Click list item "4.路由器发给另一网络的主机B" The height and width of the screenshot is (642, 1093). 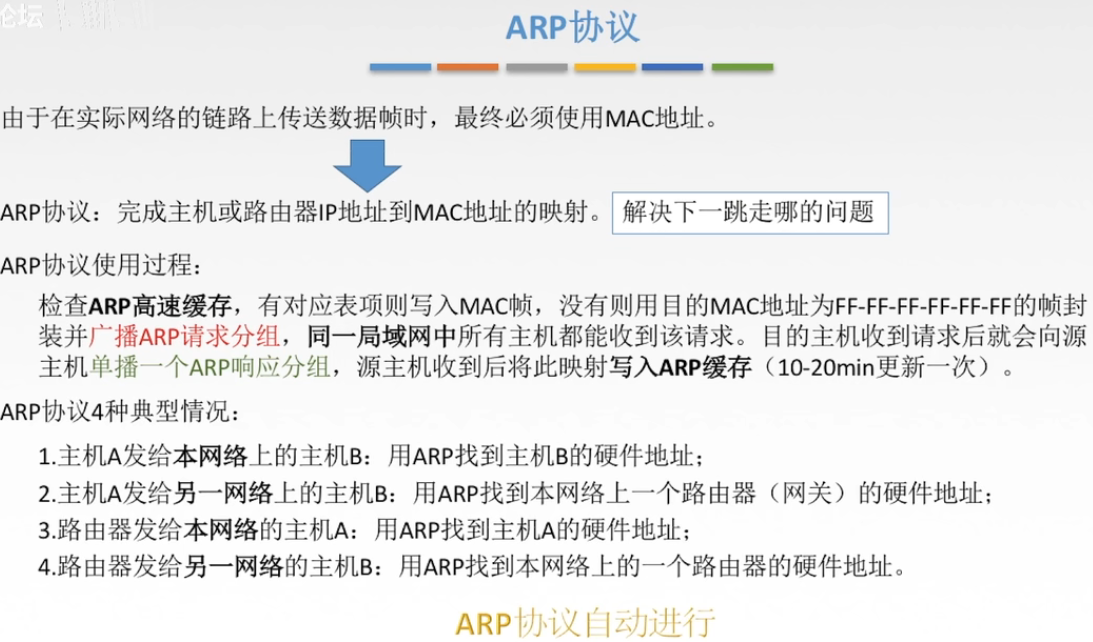206,566
